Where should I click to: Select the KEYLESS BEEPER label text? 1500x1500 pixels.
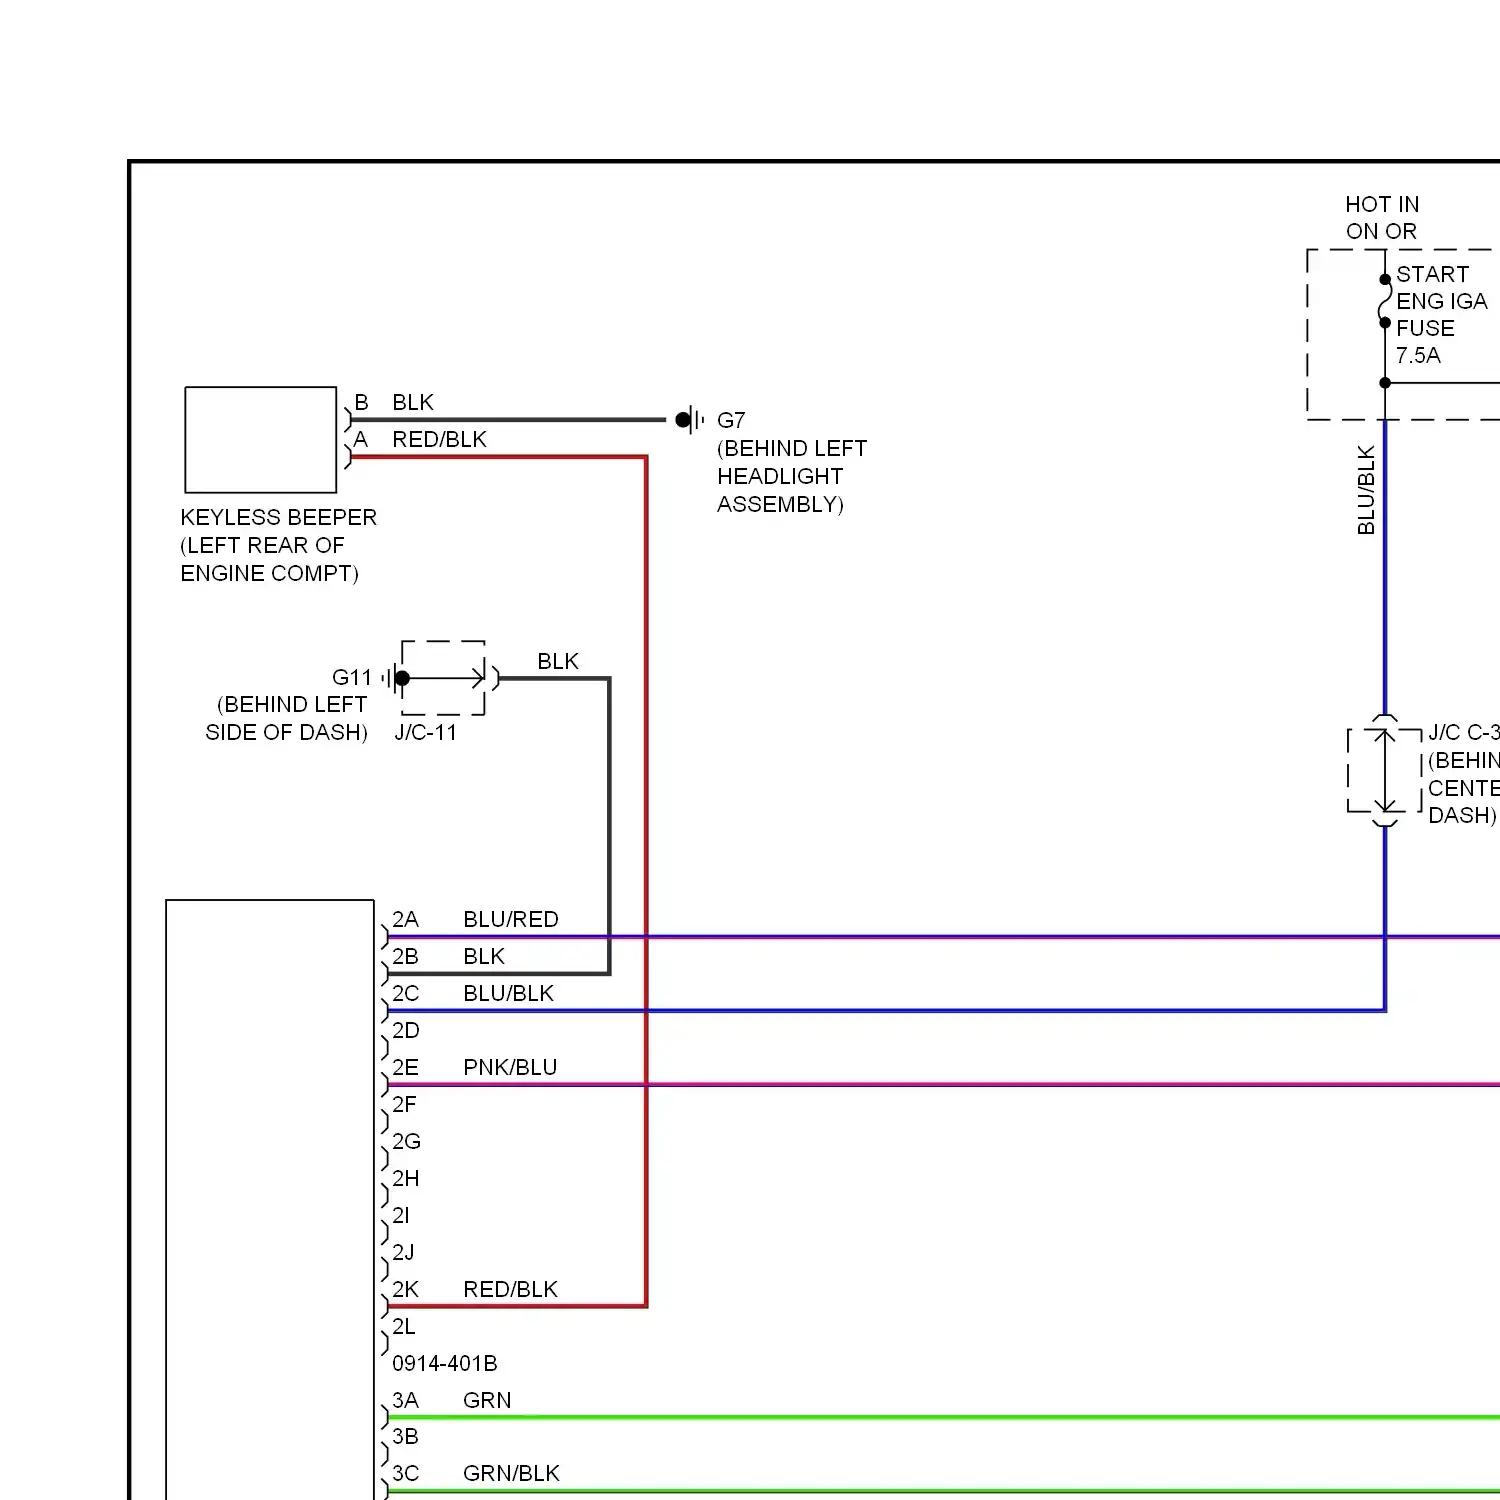[x=279, y=517]
